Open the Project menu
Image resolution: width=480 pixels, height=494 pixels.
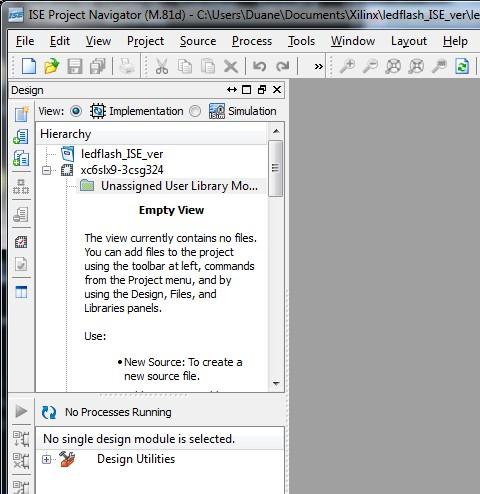point(145,41)
